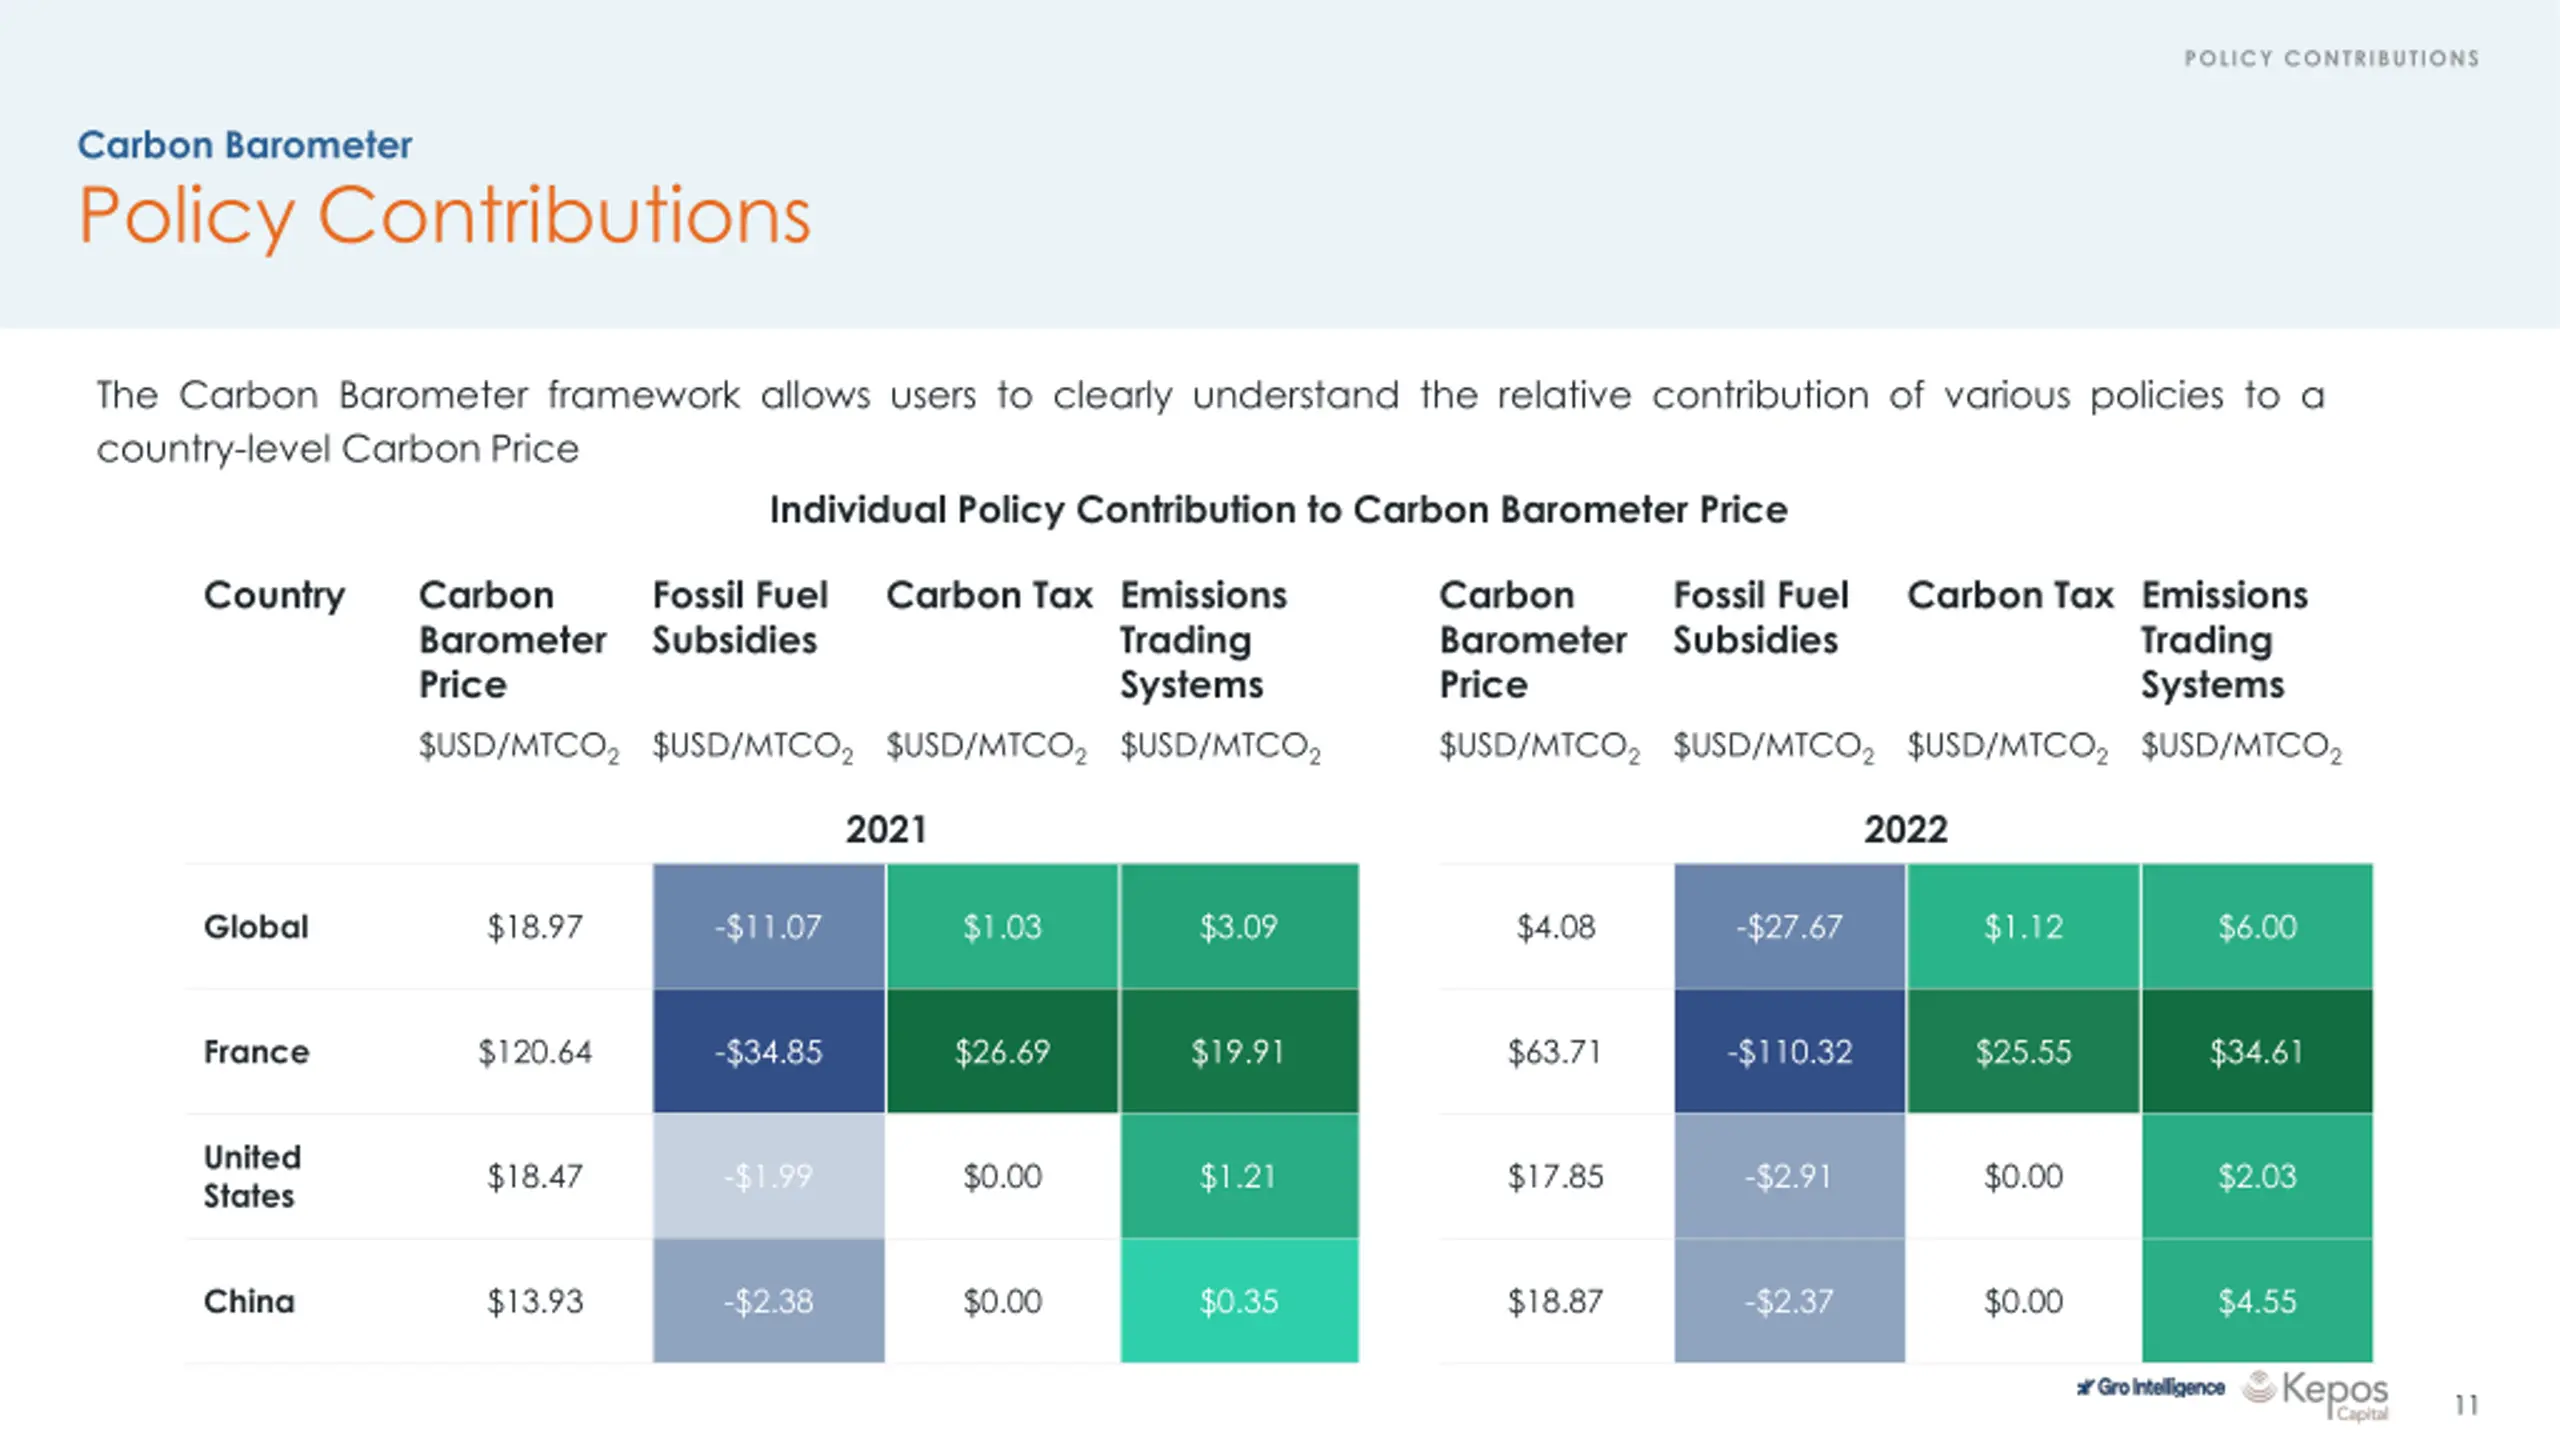Click the Global 2021 price '$18.97'

pos(535,926)
